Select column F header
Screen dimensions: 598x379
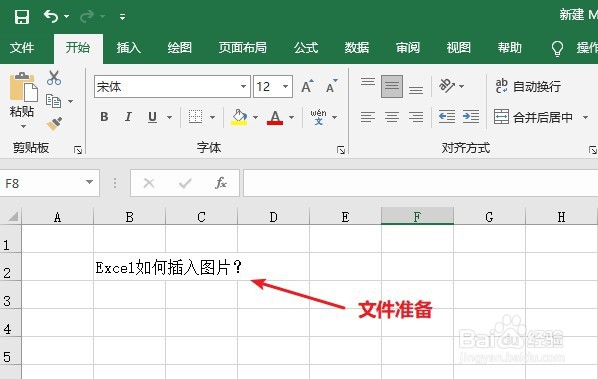point(417,217)
